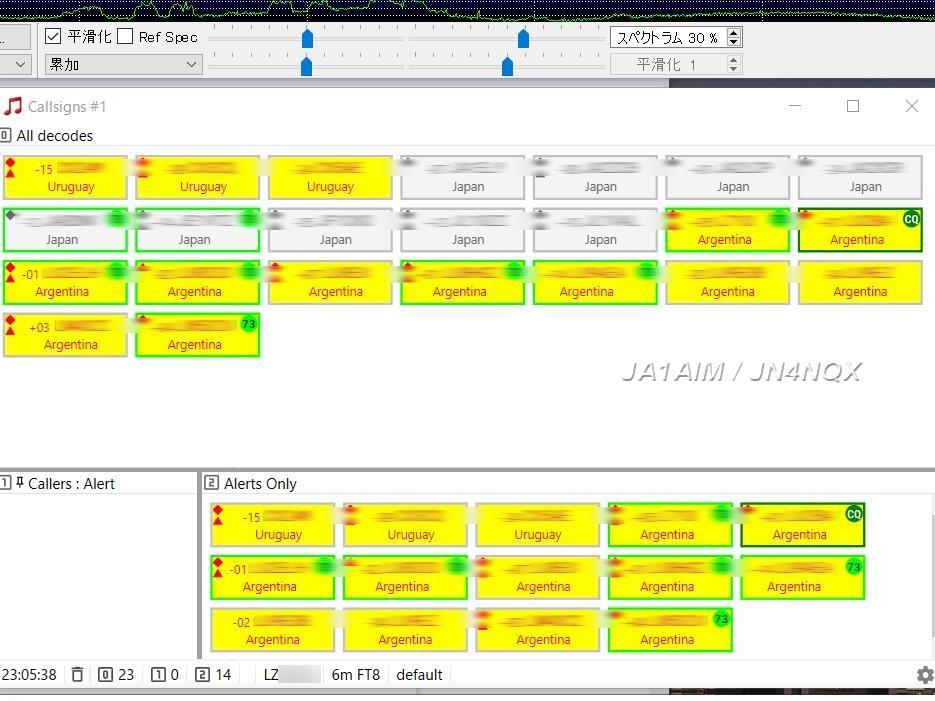Click the pin icon beside Callers : Alert
Screen dimensions: 935x701
(19, 484)
